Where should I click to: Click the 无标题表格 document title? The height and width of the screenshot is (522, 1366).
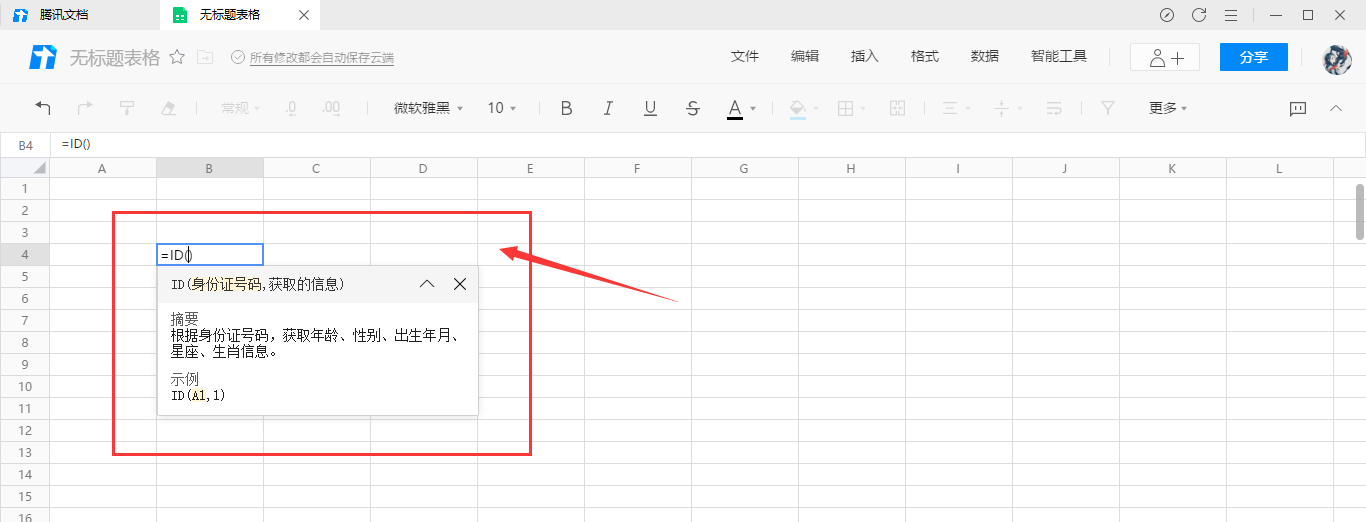114,57
